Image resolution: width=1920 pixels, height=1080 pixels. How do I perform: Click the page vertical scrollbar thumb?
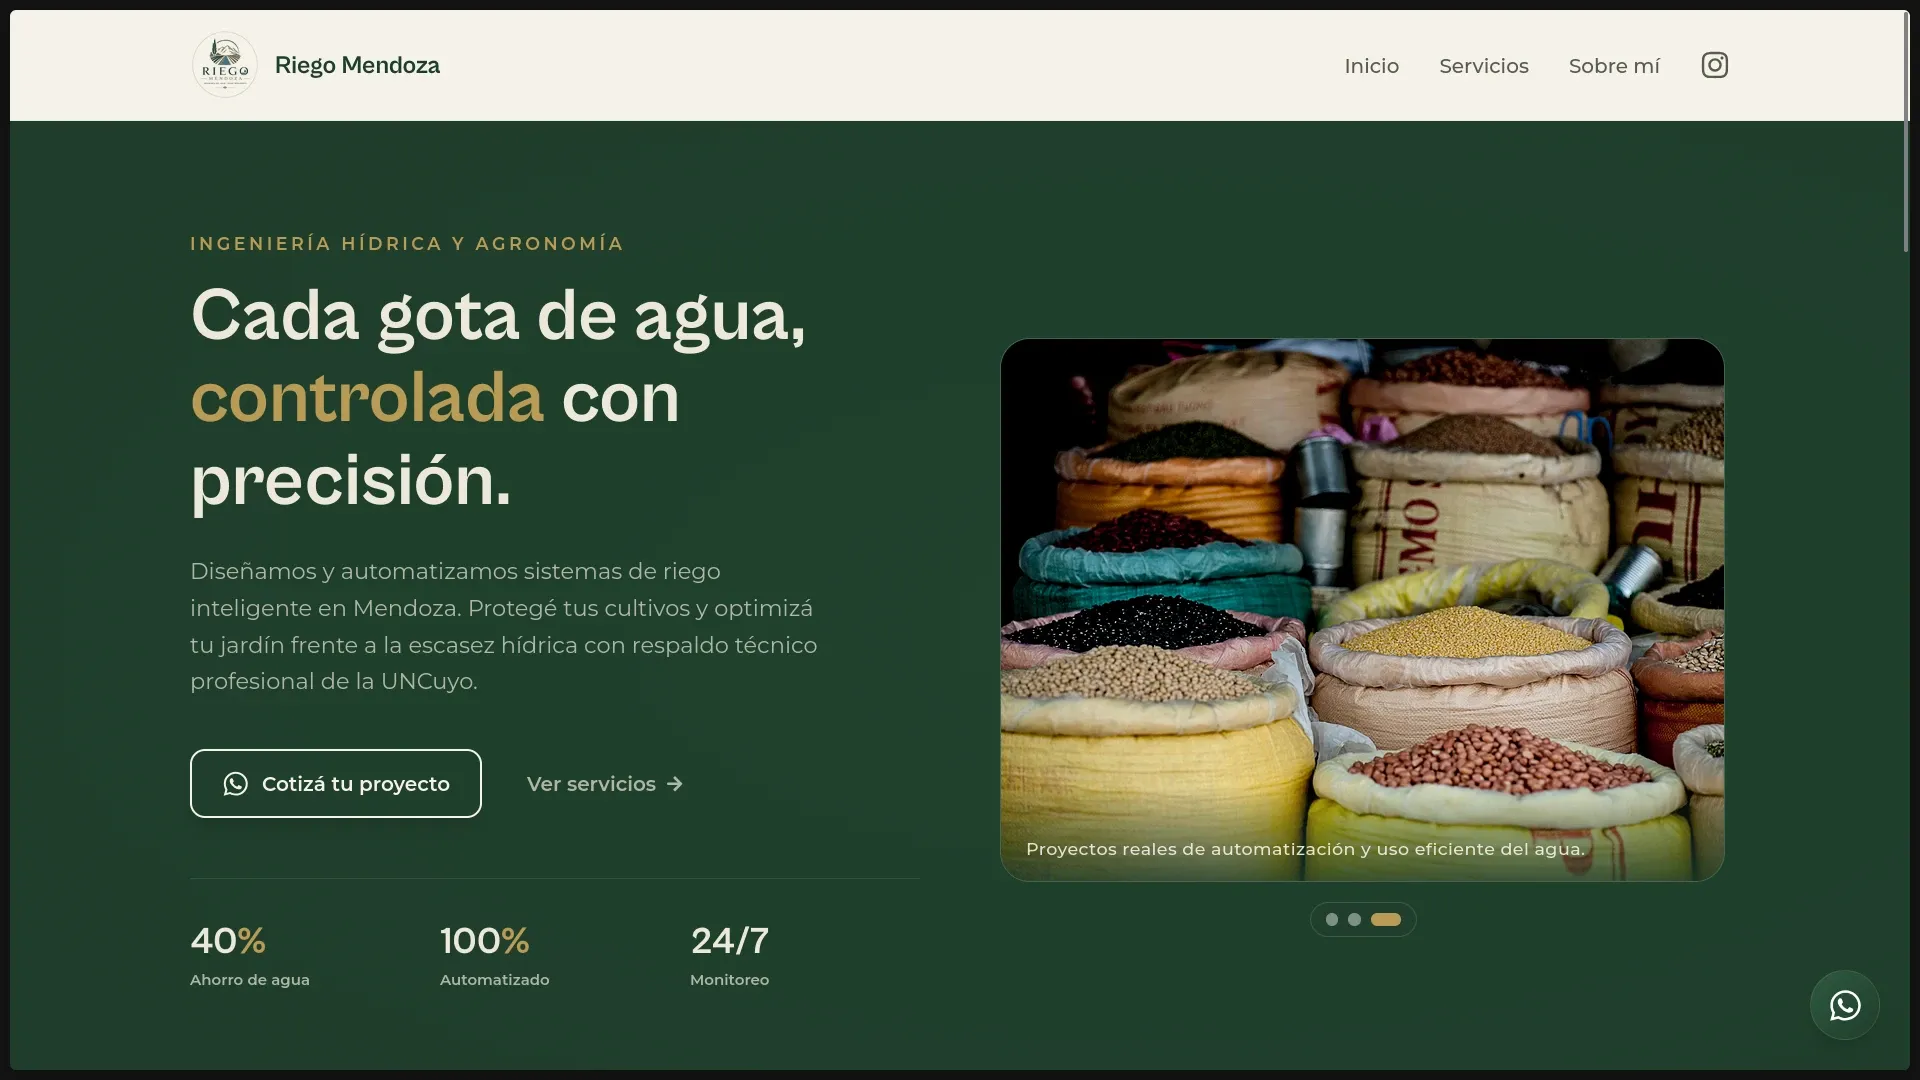[1906, 130]
